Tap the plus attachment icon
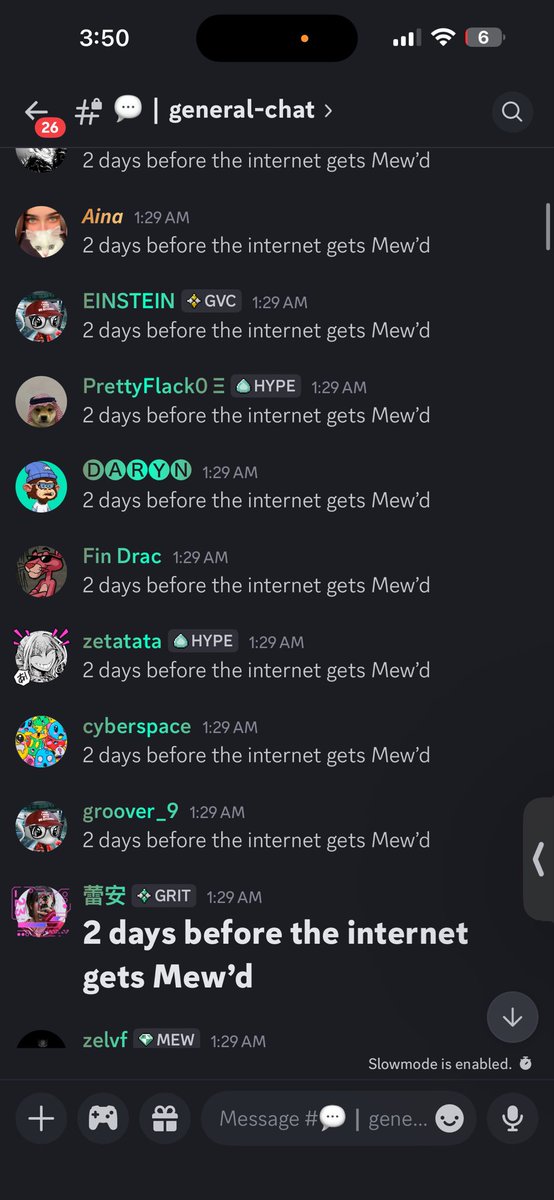Image resolution: width=554 pixels, height=1200 pixels. pyautogui.click(x=41, y=1118)
